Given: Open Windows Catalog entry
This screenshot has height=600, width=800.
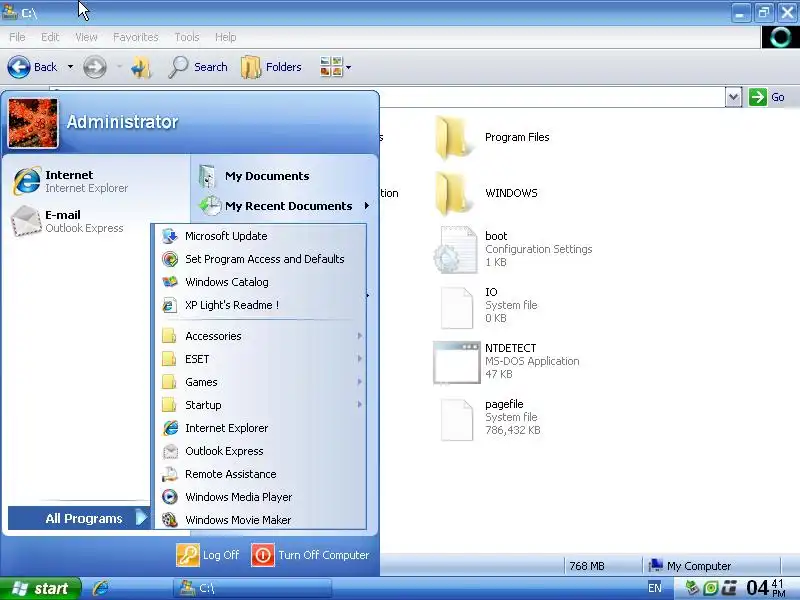Looking at the screenshot, I should pos(260,282).
